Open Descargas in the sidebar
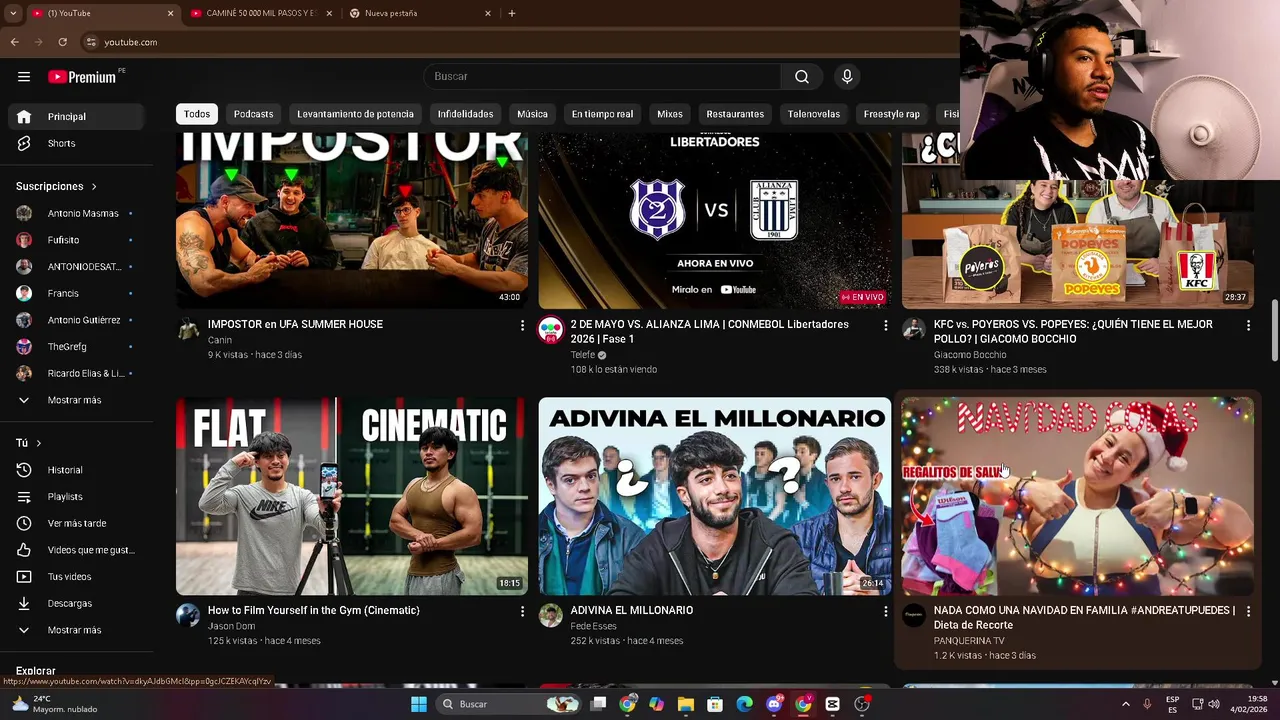This screenshot has height=720, width=1280. coord(76,603)
